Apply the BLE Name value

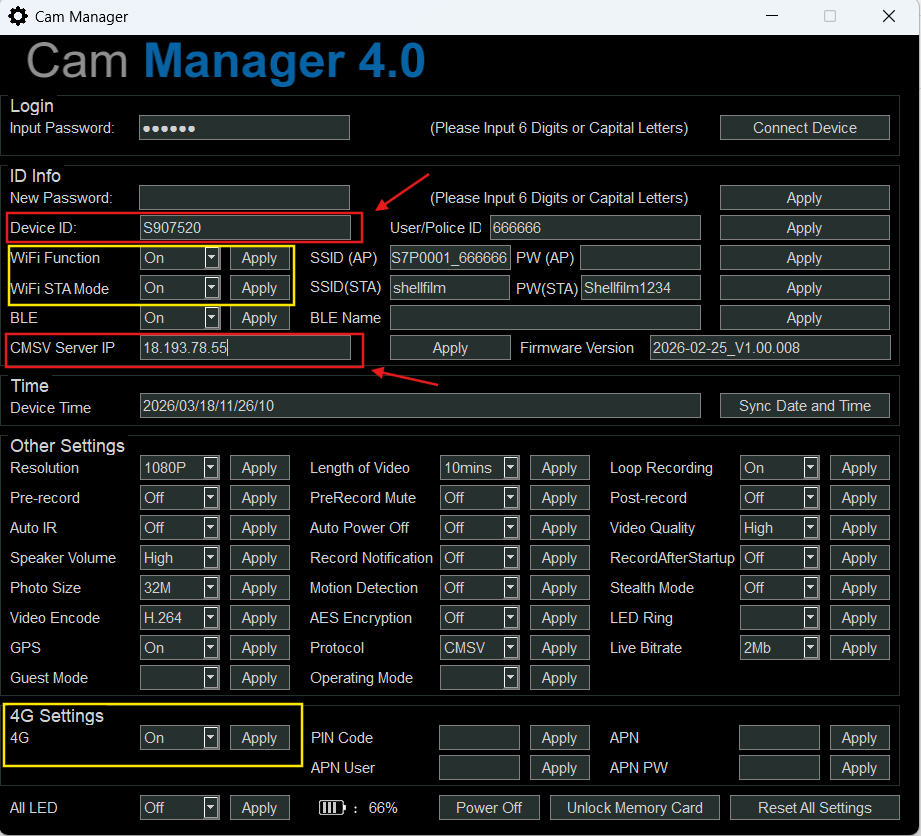[805, 318]
